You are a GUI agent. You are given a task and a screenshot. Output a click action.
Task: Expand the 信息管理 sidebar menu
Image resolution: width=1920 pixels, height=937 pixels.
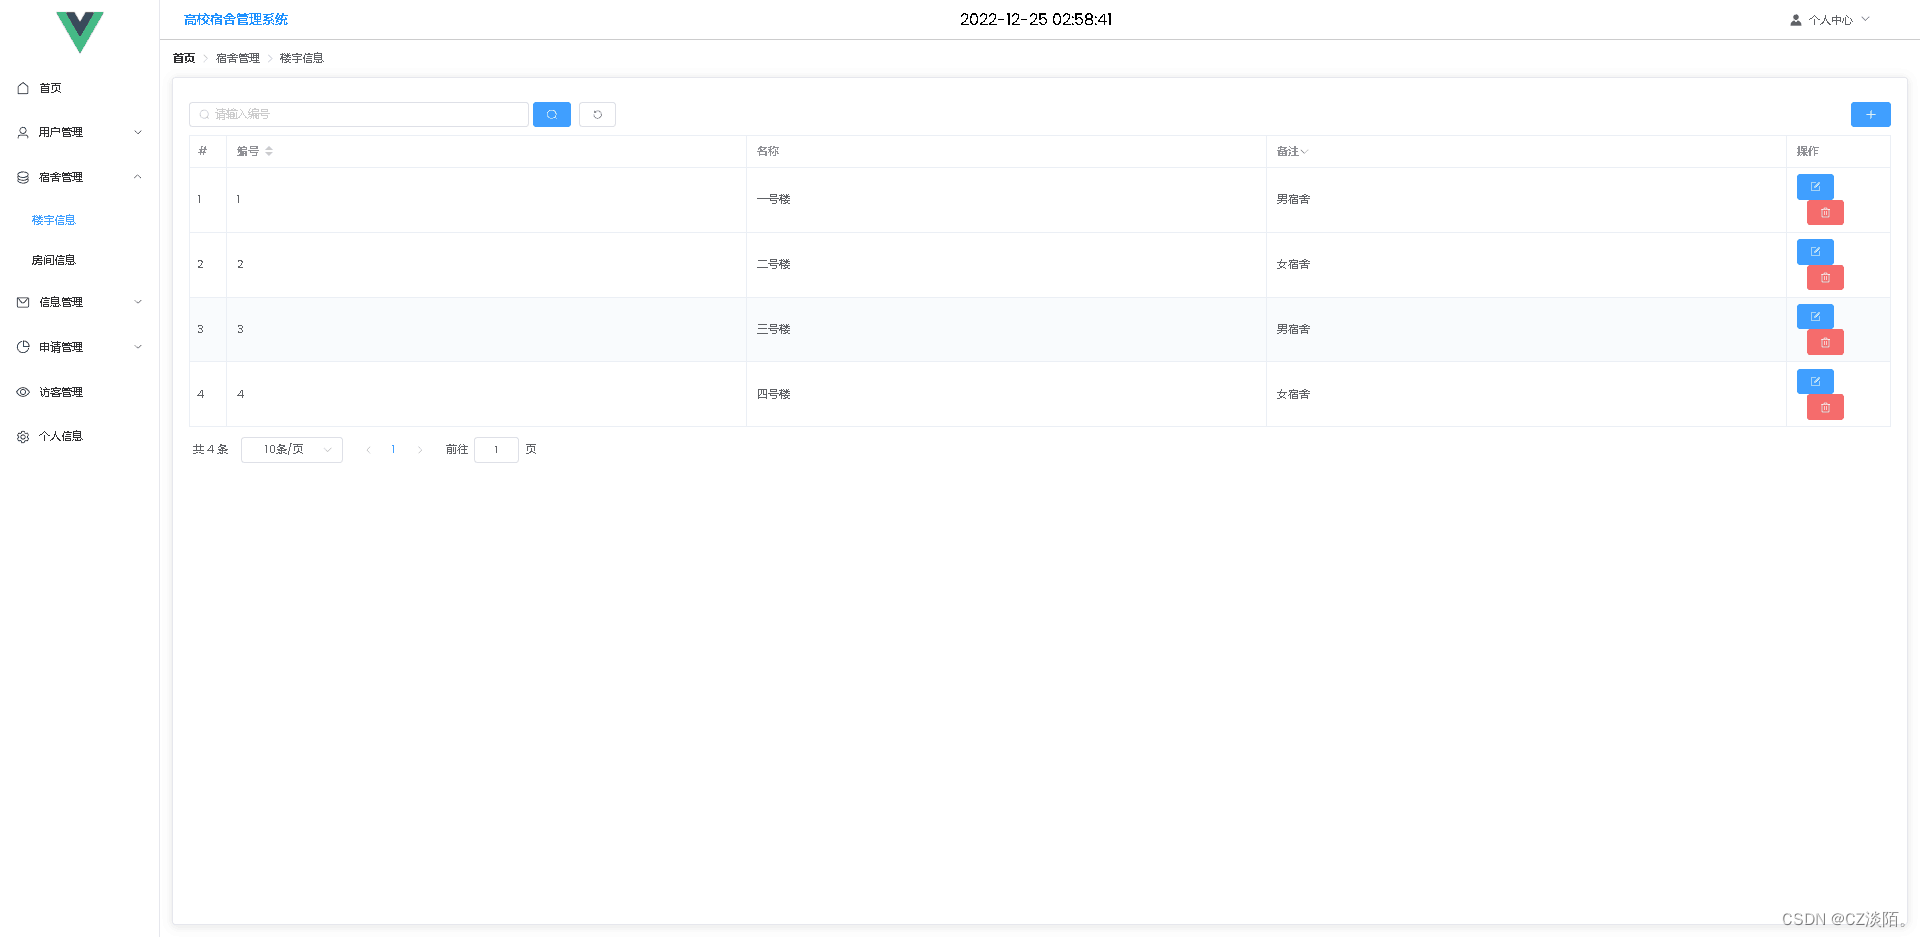coord(80,302)
